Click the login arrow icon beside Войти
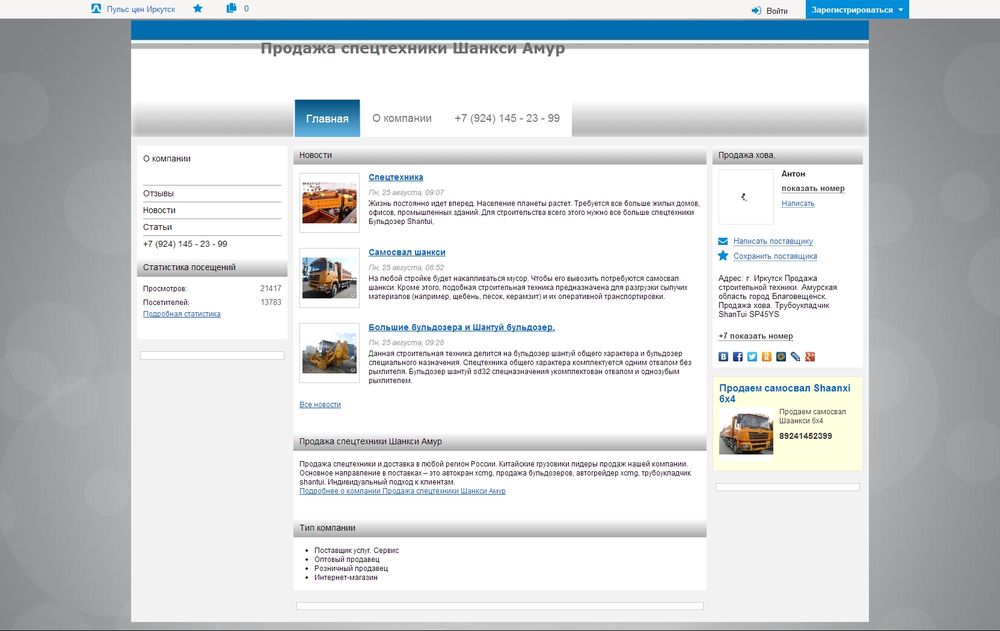The height and width of the screenshot is (631, 1000). [756, 10]
